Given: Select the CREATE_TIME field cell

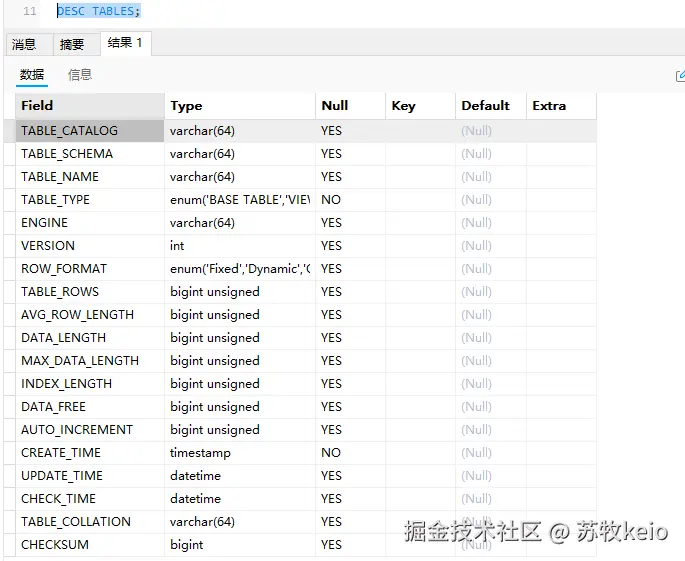Looking at the screenshot, I should click(x=90, y=453).
